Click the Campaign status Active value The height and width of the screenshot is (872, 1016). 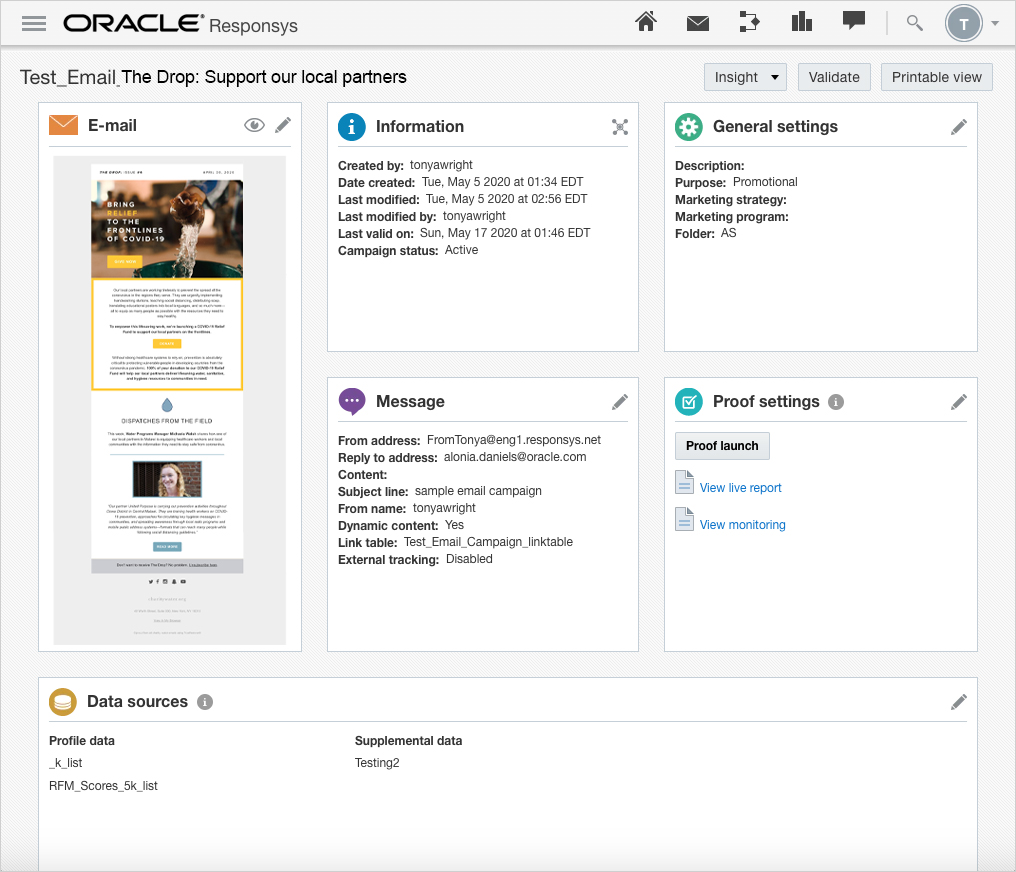click(461, 250)
